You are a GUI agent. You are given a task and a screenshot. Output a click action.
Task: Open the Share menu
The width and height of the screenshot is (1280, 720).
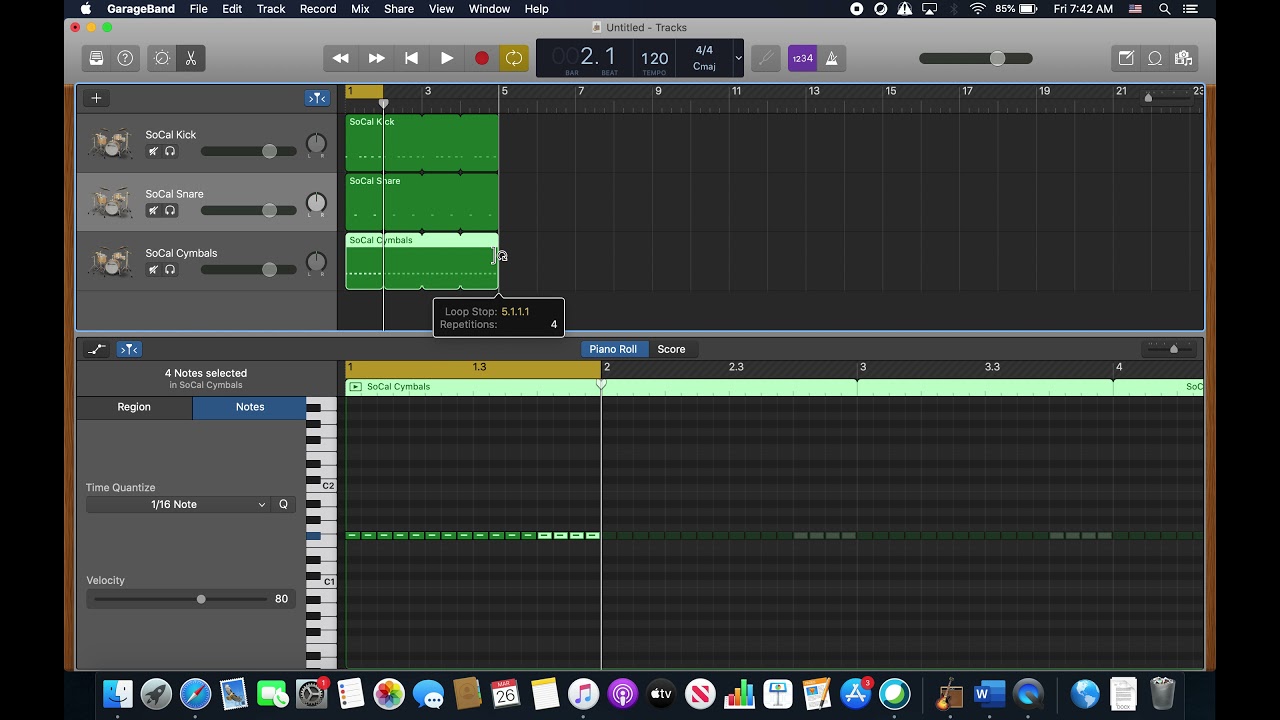click(x=399, y=9)
